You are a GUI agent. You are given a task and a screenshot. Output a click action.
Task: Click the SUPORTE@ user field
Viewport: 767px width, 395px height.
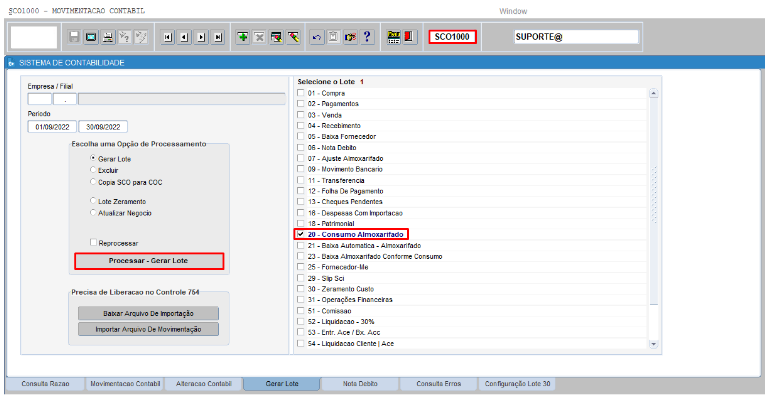tap(576, 37)
